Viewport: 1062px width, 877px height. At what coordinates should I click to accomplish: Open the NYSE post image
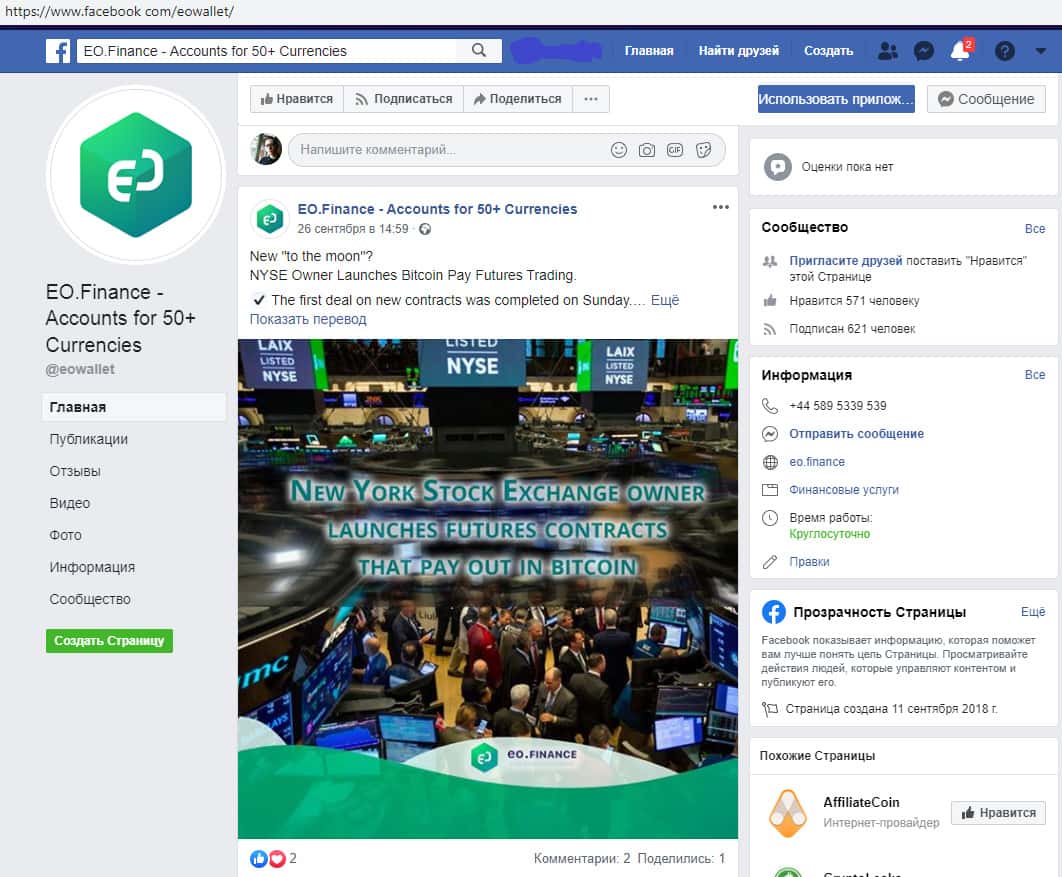488,589
